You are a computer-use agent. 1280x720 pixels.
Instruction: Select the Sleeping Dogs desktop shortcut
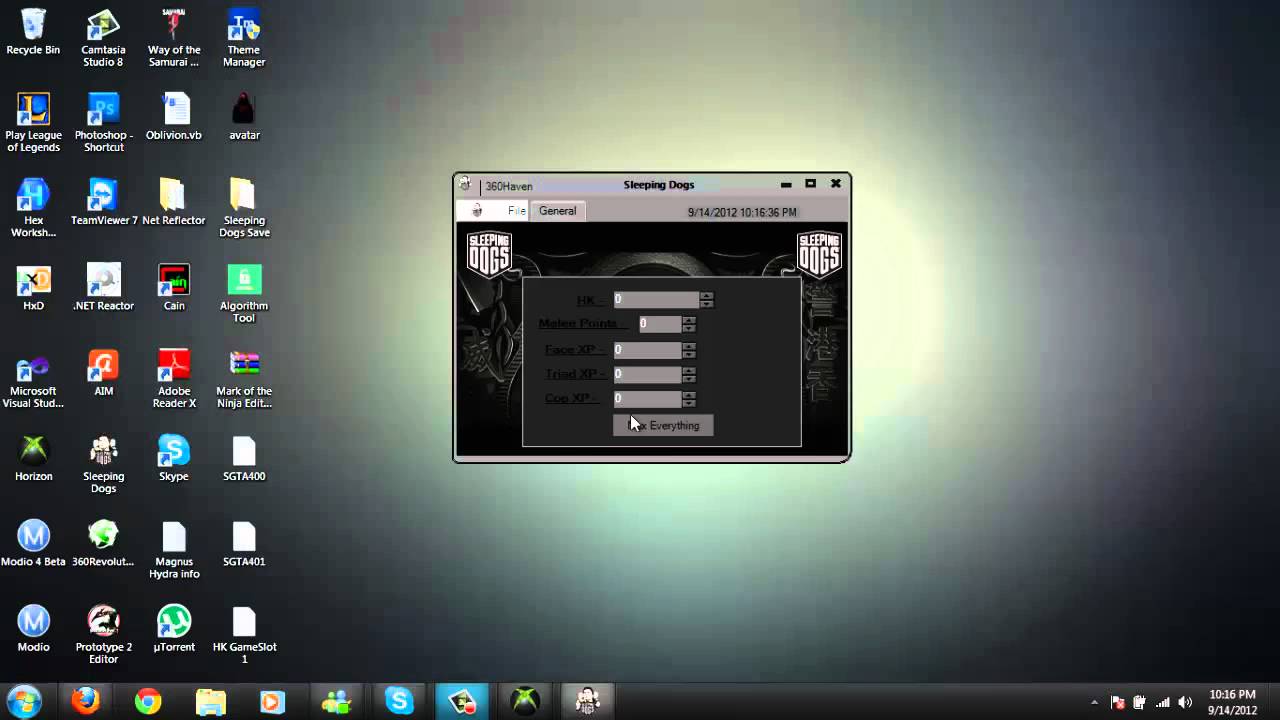point(103,464)
